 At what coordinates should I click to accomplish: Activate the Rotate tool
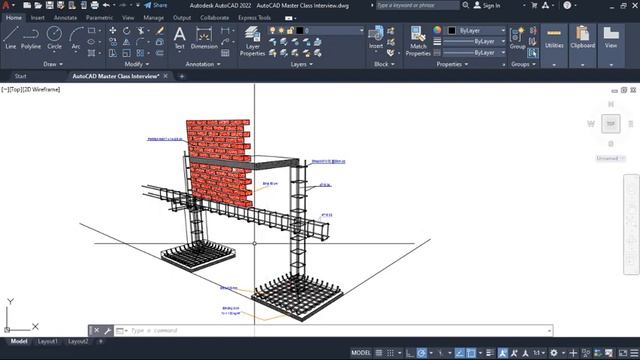click(x=127, y=31)
